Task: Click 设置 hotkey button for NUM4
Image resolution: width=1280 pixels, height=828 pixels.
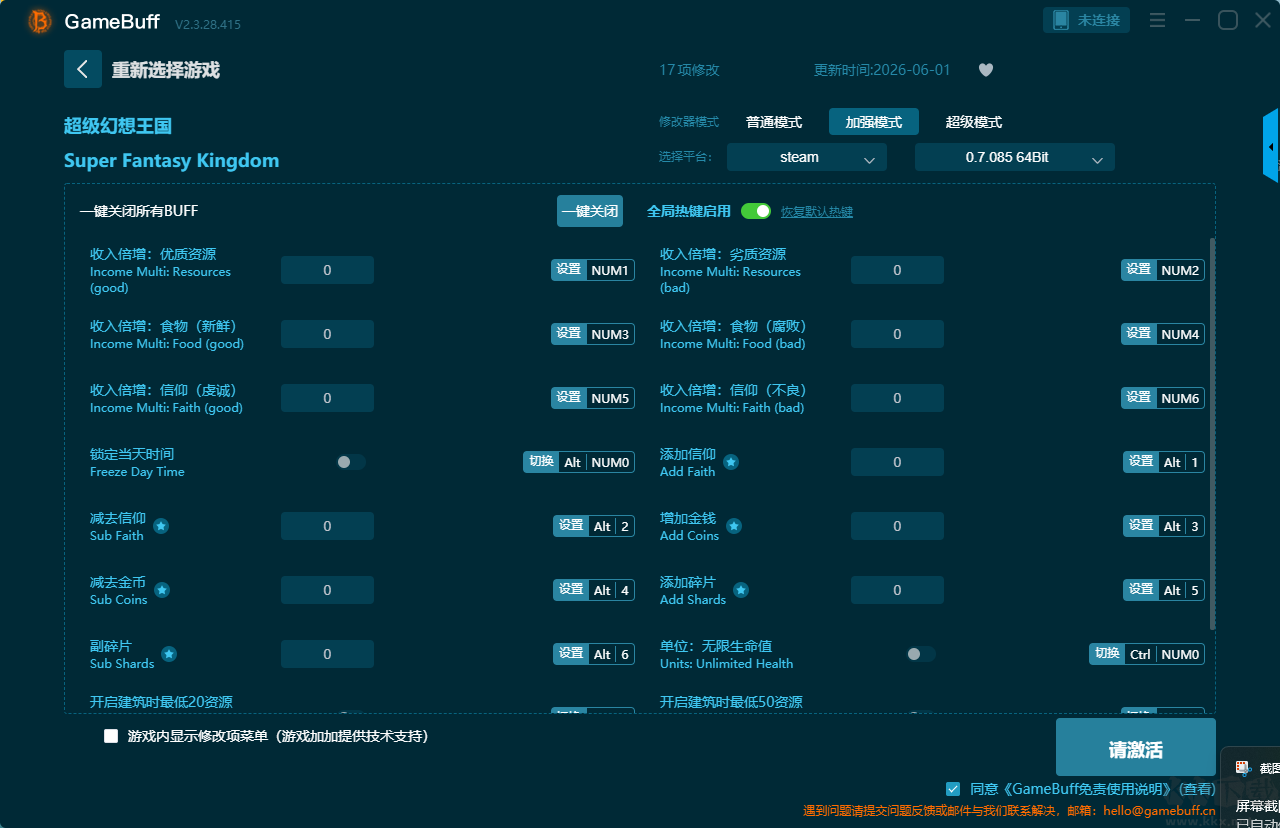Action: [1139, 334]
